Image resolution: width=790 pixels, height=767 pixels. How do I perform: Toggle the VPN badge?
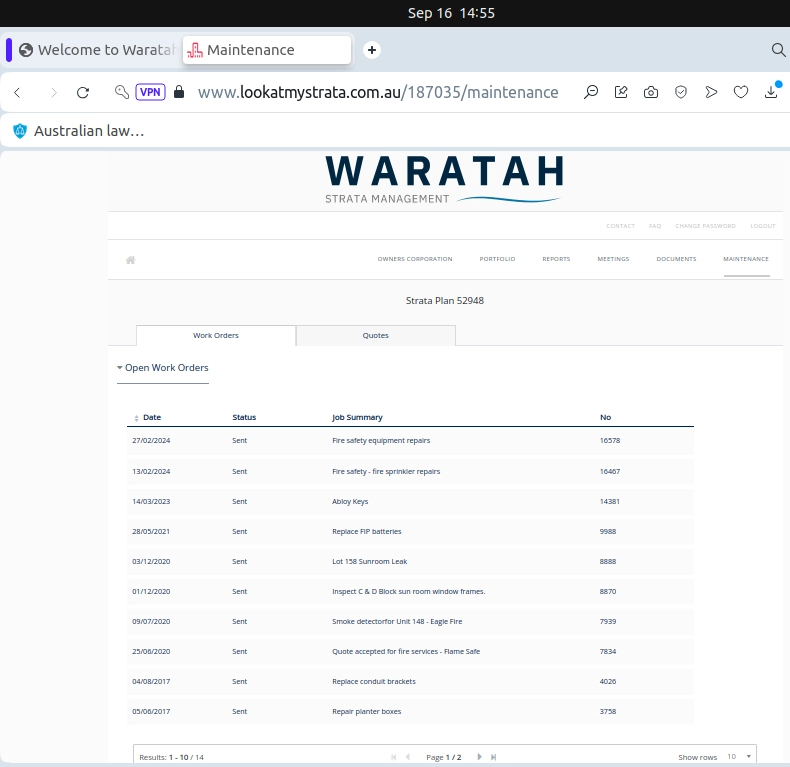[150, 92]
